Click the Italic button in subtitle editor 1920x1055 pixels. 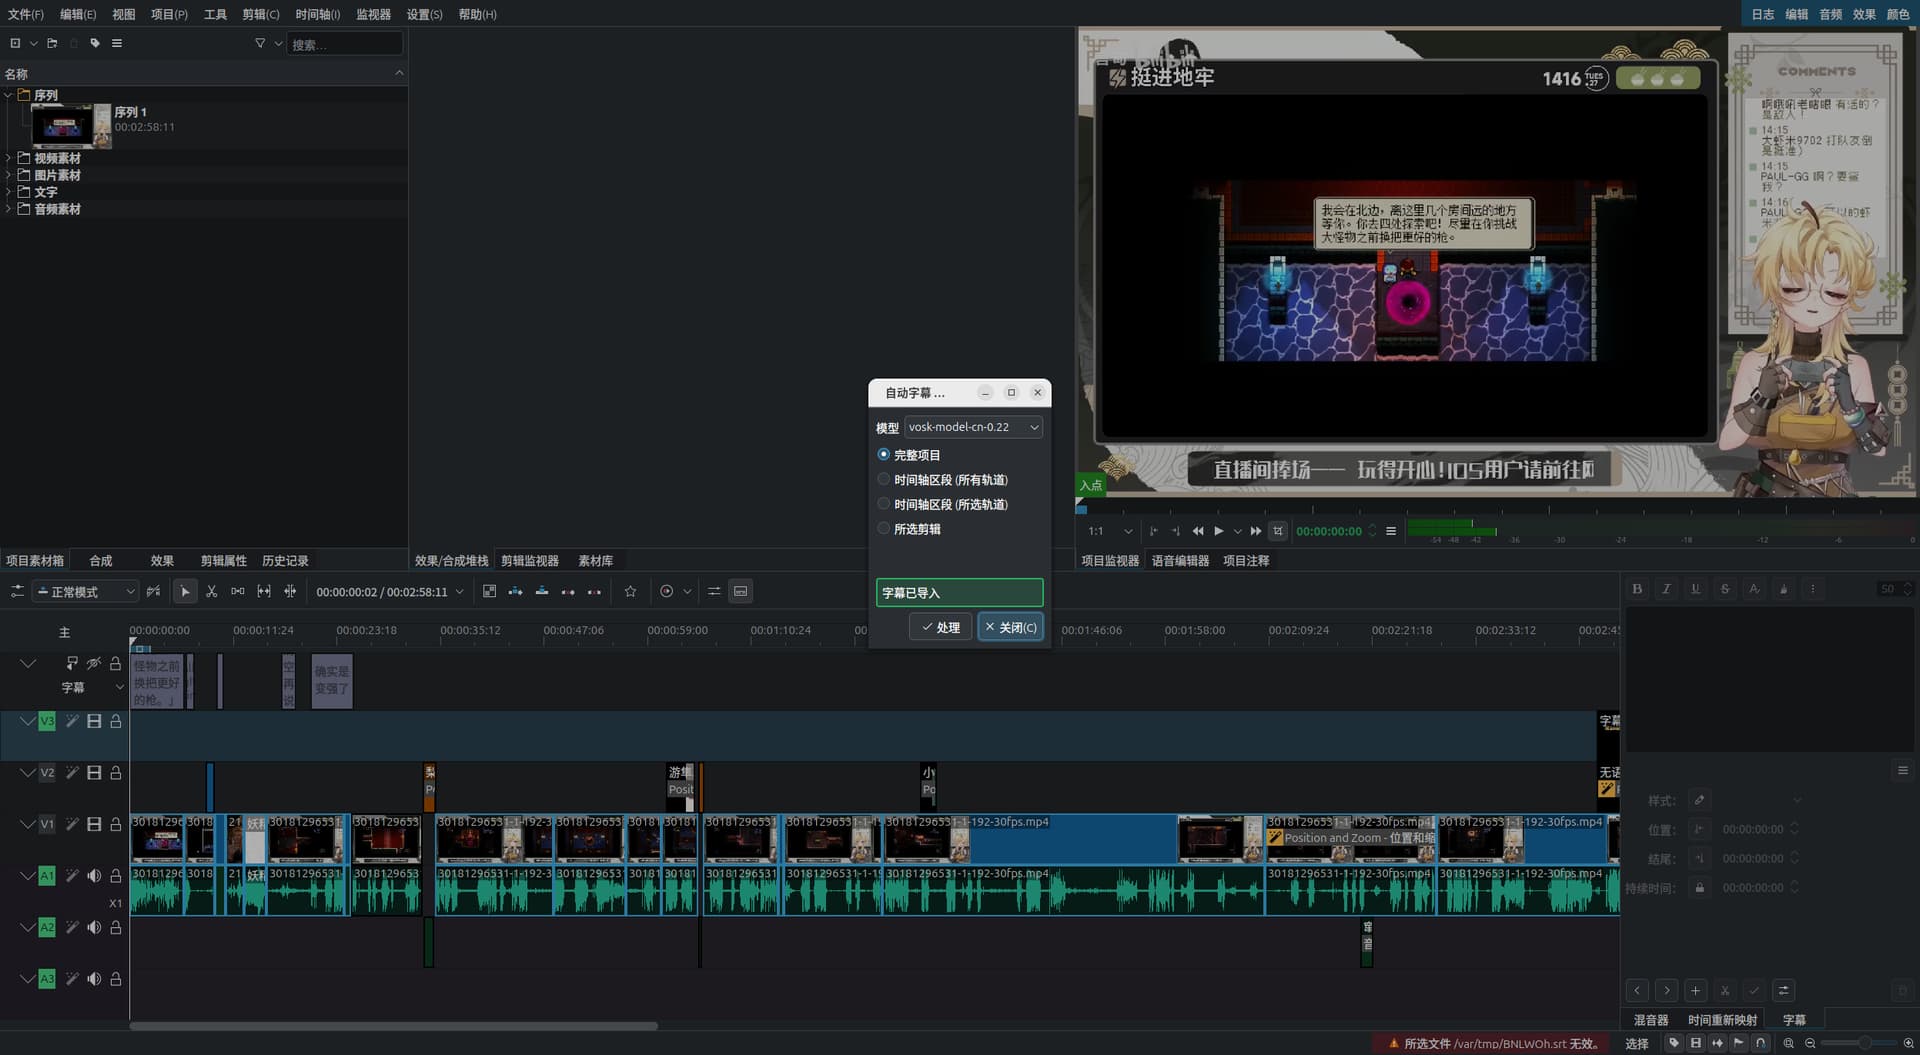point(1666,589)
